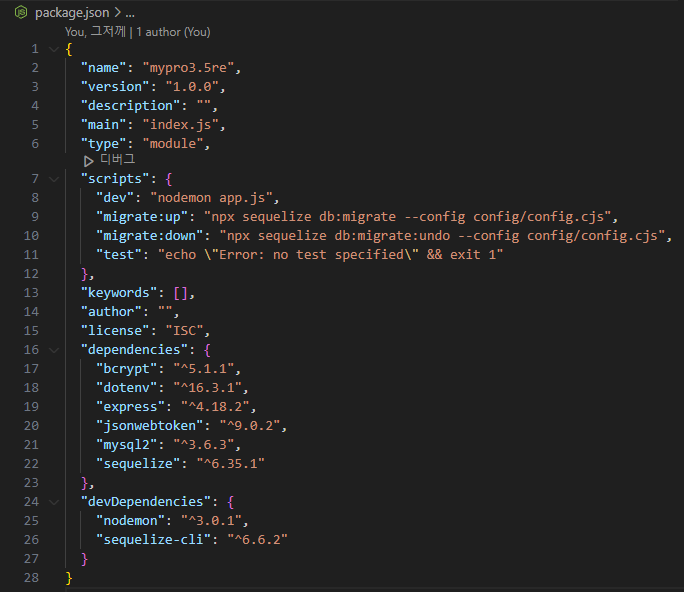Click the "express" dependency key

[x=130, y=407]
